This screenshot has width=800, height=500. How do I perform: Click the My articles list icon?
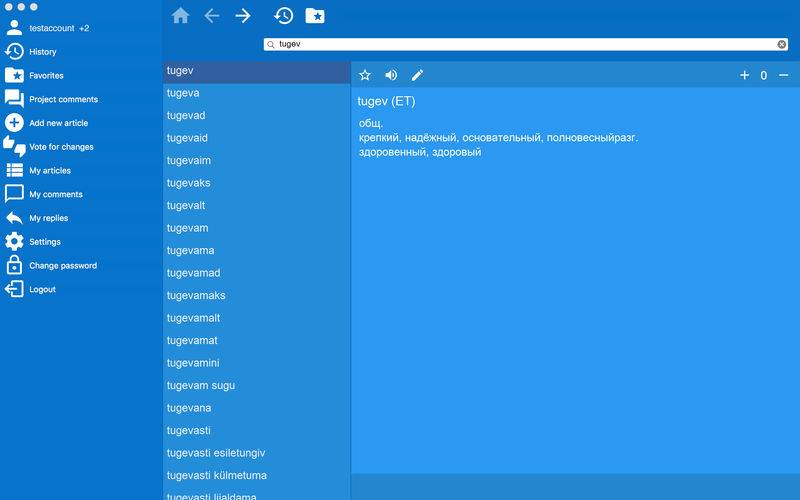tap(14, 170)
